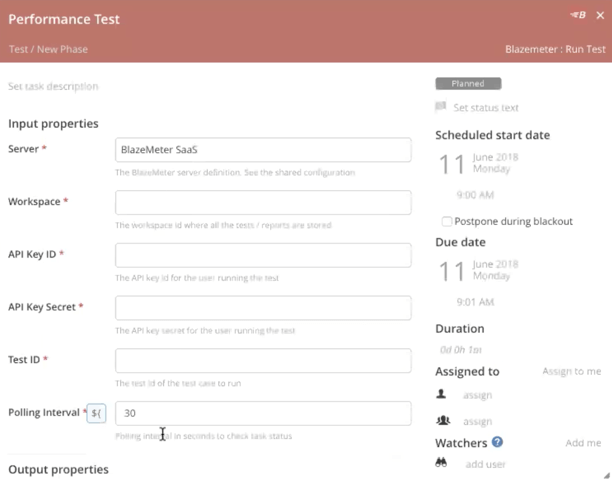612x479 pixels.
Task: Open the due date June 2018 picker
Action: click(x=495, y=264)
